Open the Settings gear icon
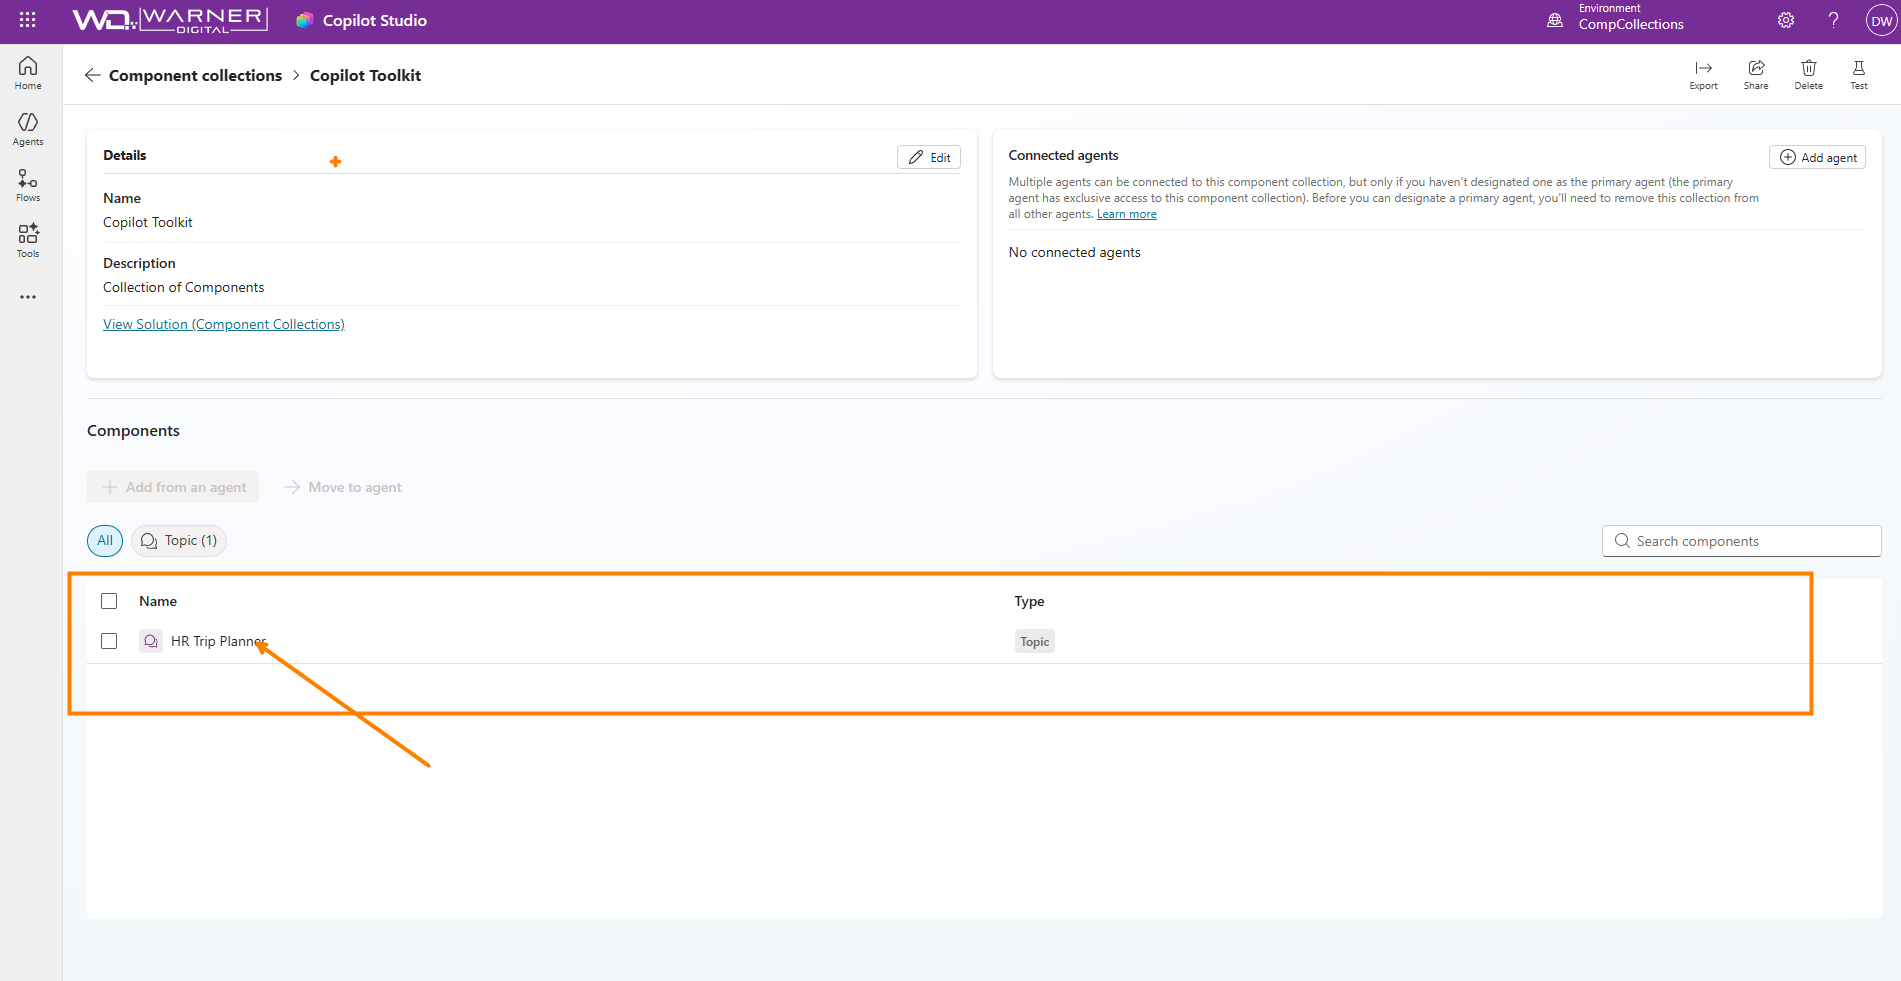 pyautogui.click(x=1786, y=20)
